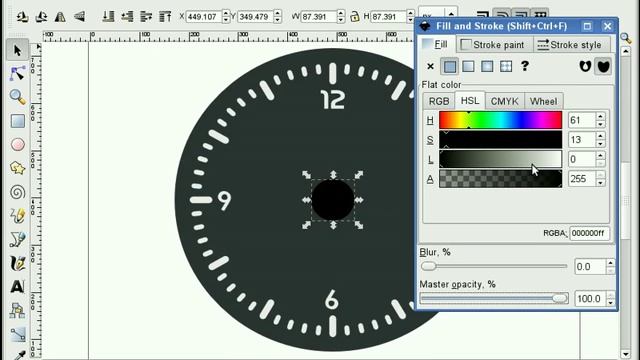This screenshot has height=360, width=640.
Task: Click the H height input field
Action: pos(388,17)
